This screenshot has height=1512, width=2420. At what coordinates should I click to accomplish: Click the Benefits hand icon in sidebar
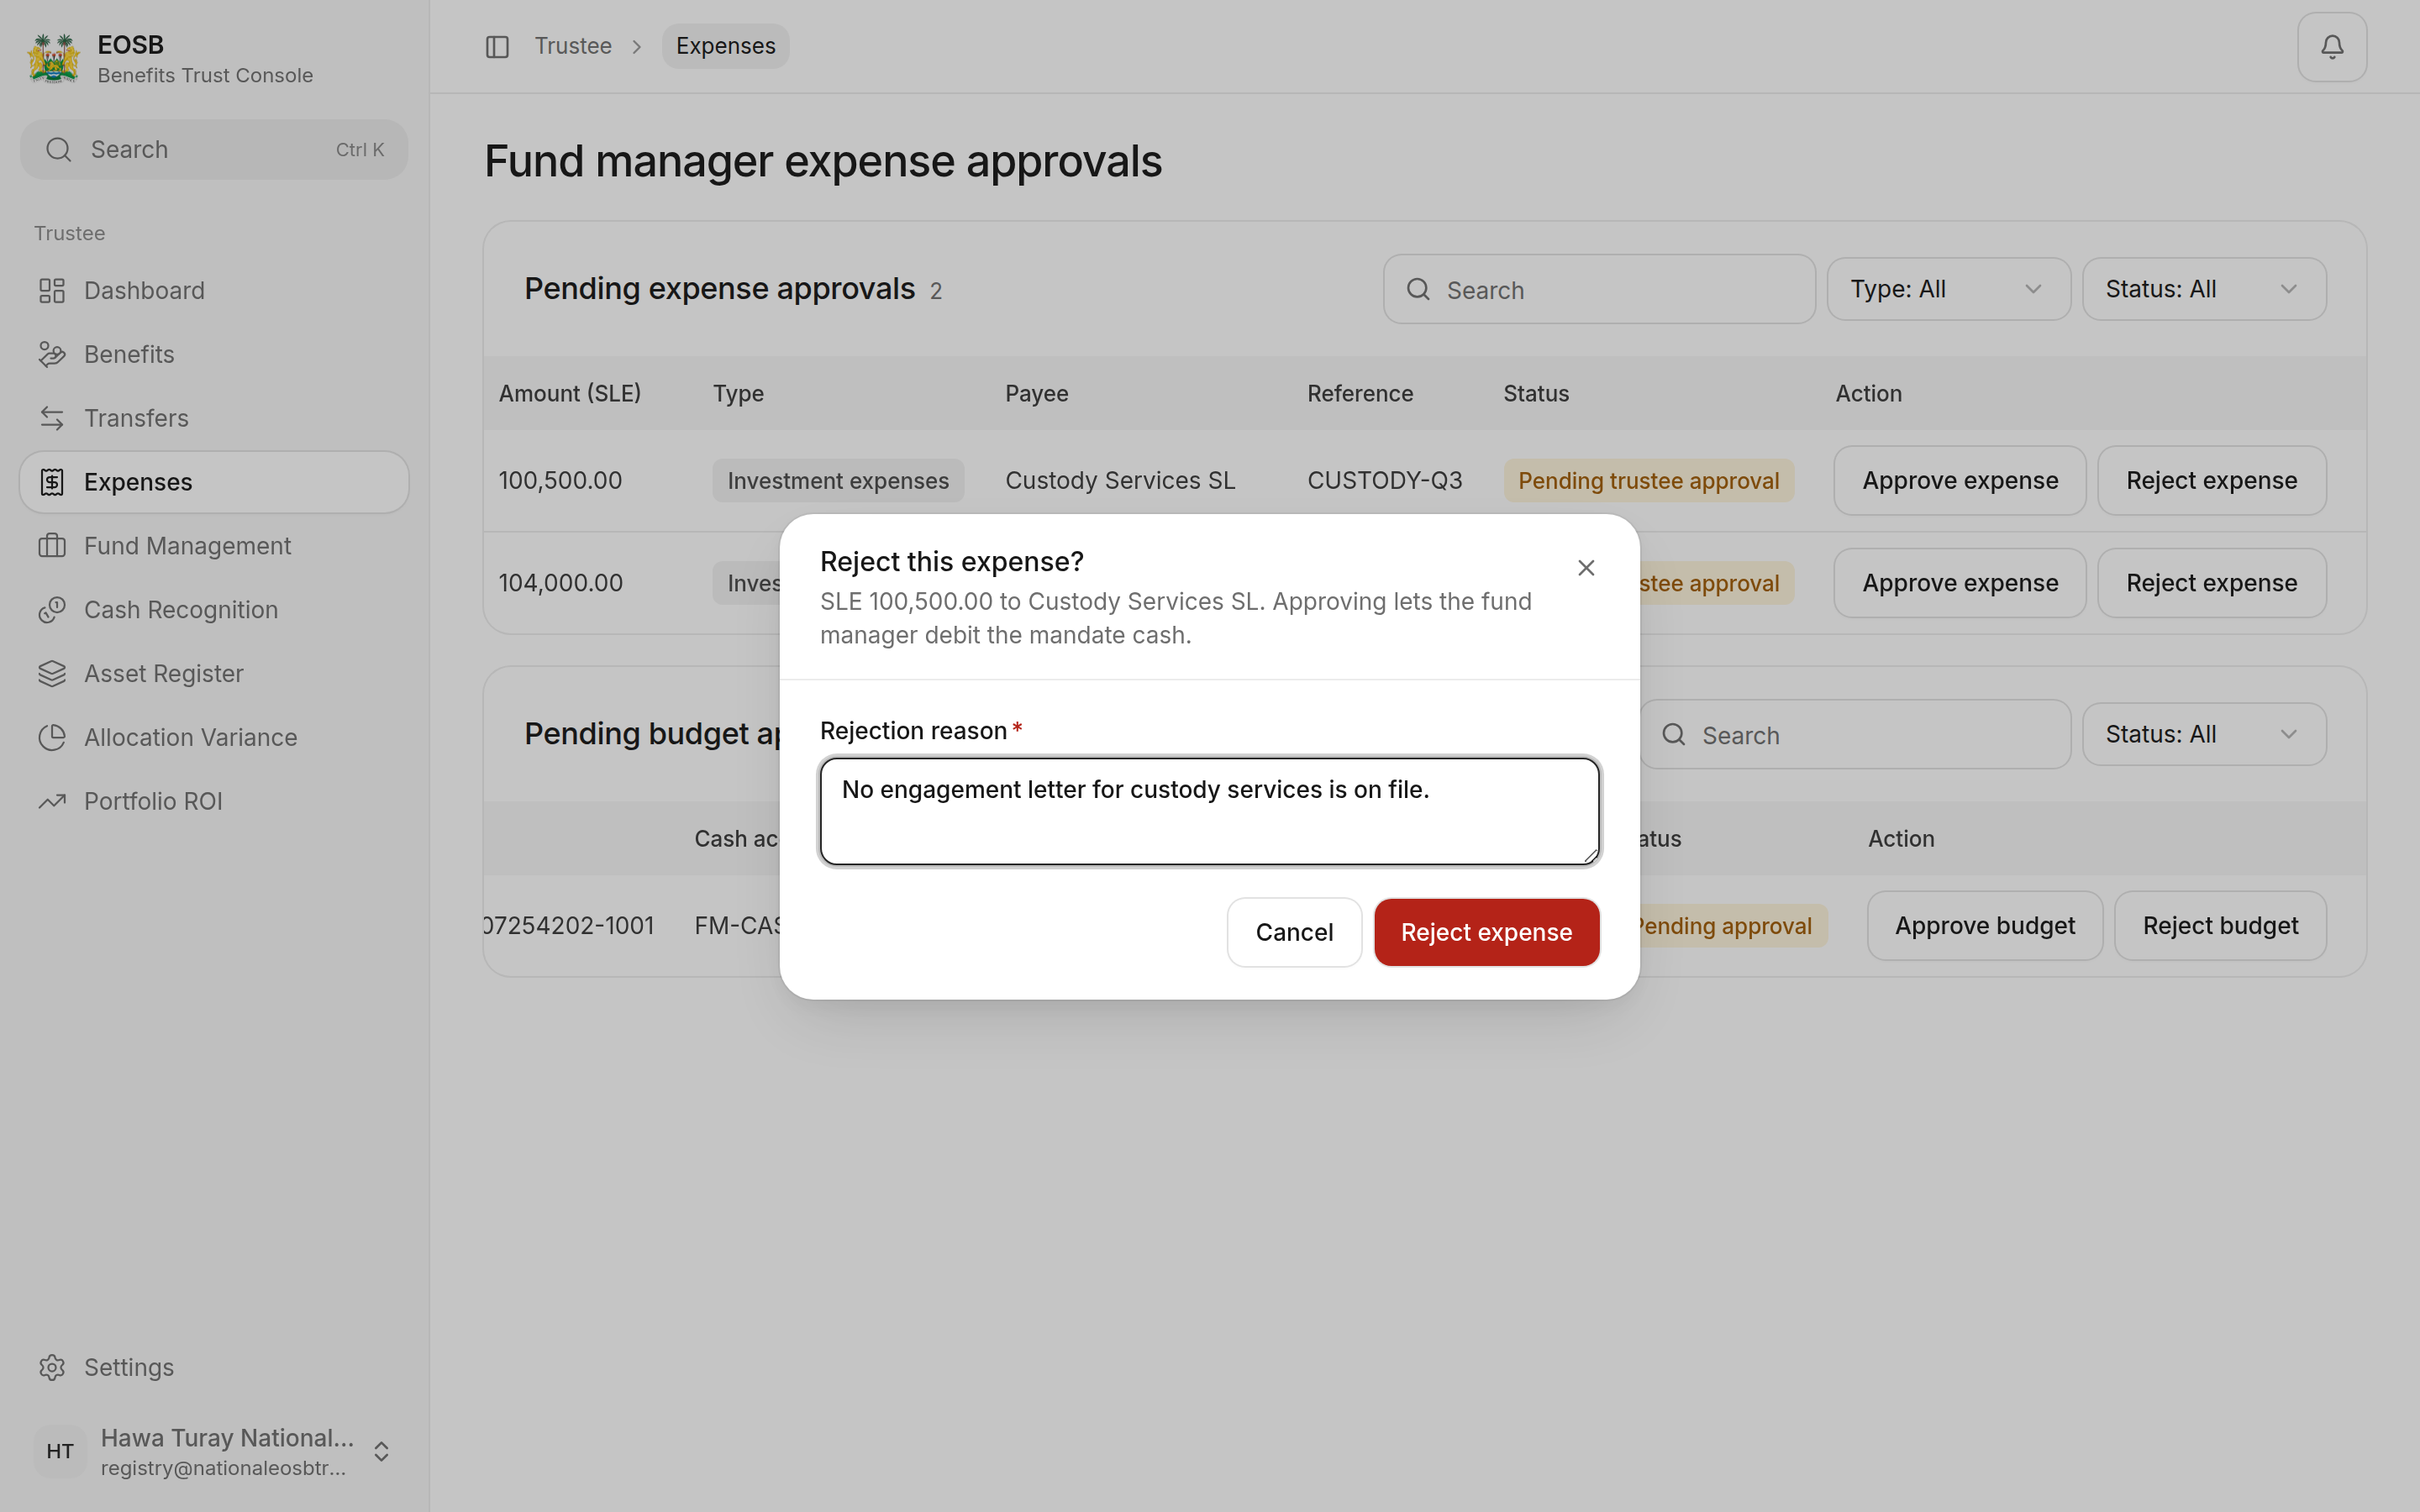point(52,355)
